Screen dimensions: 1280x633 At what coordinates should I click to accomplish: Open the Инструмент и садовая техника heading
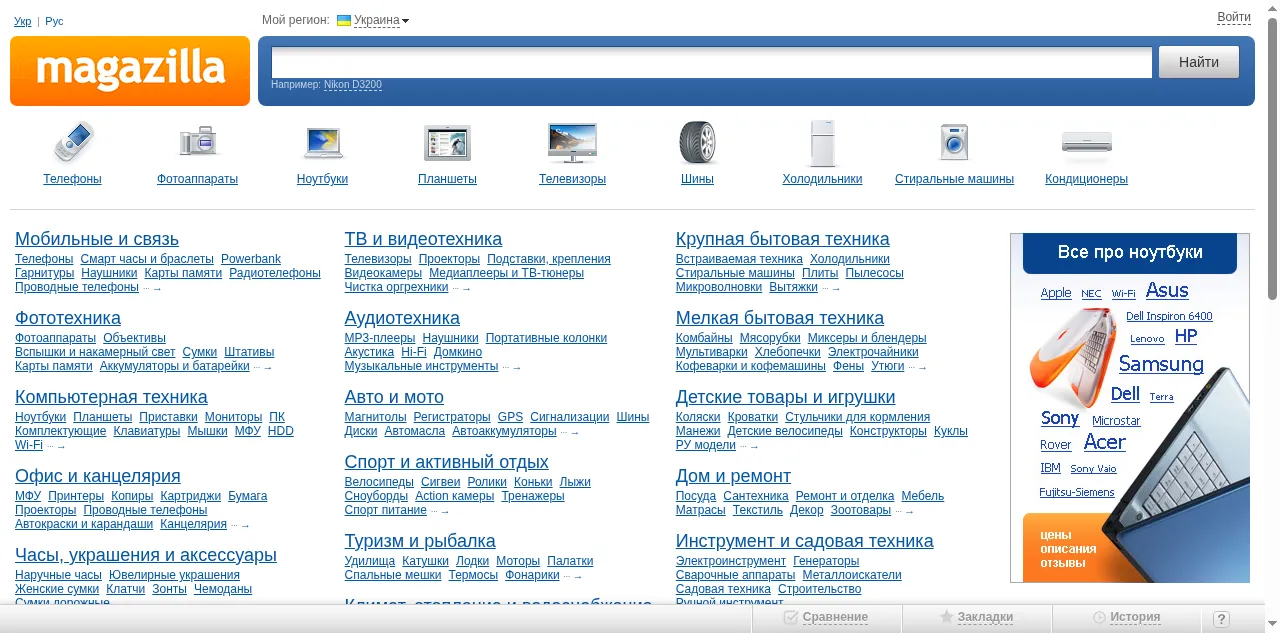tap(804, 541)
